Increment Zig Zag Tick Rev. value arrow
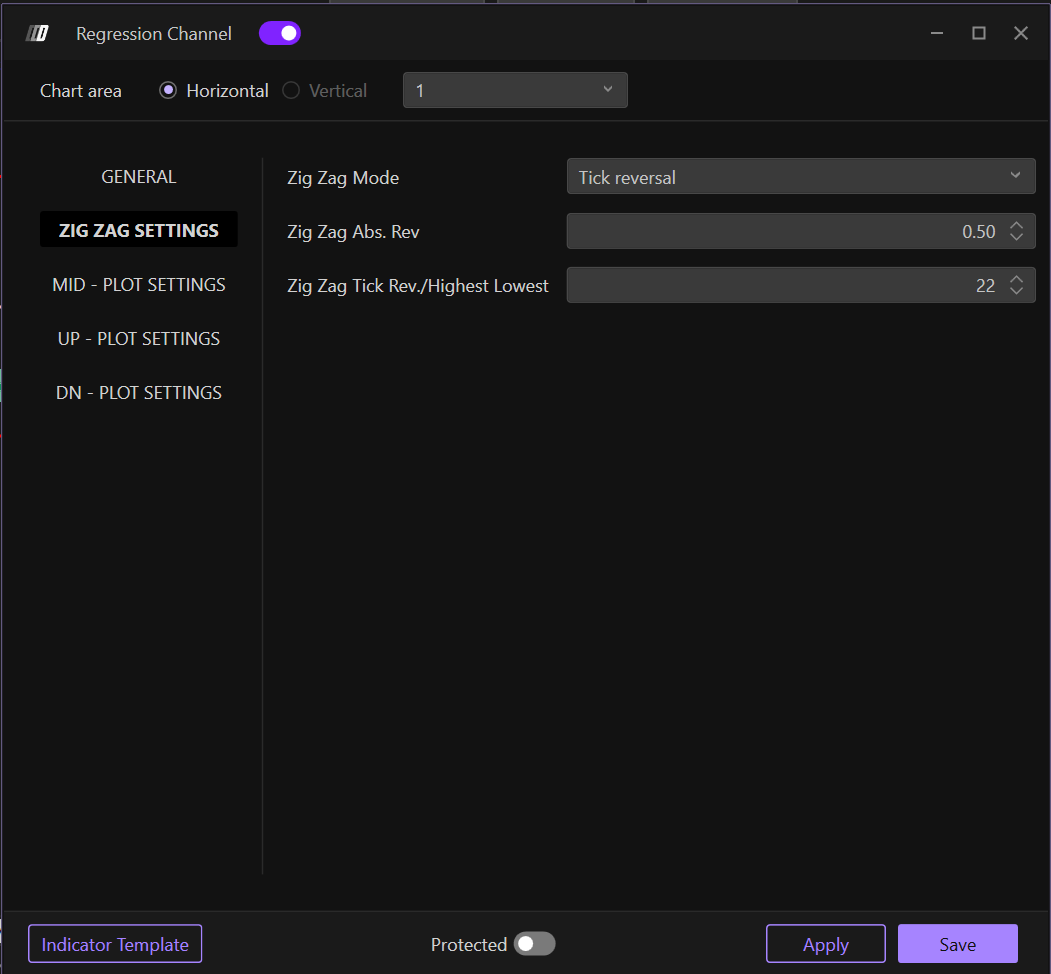The width and height of the screenshot is (1051, 974). (1016, 280)
